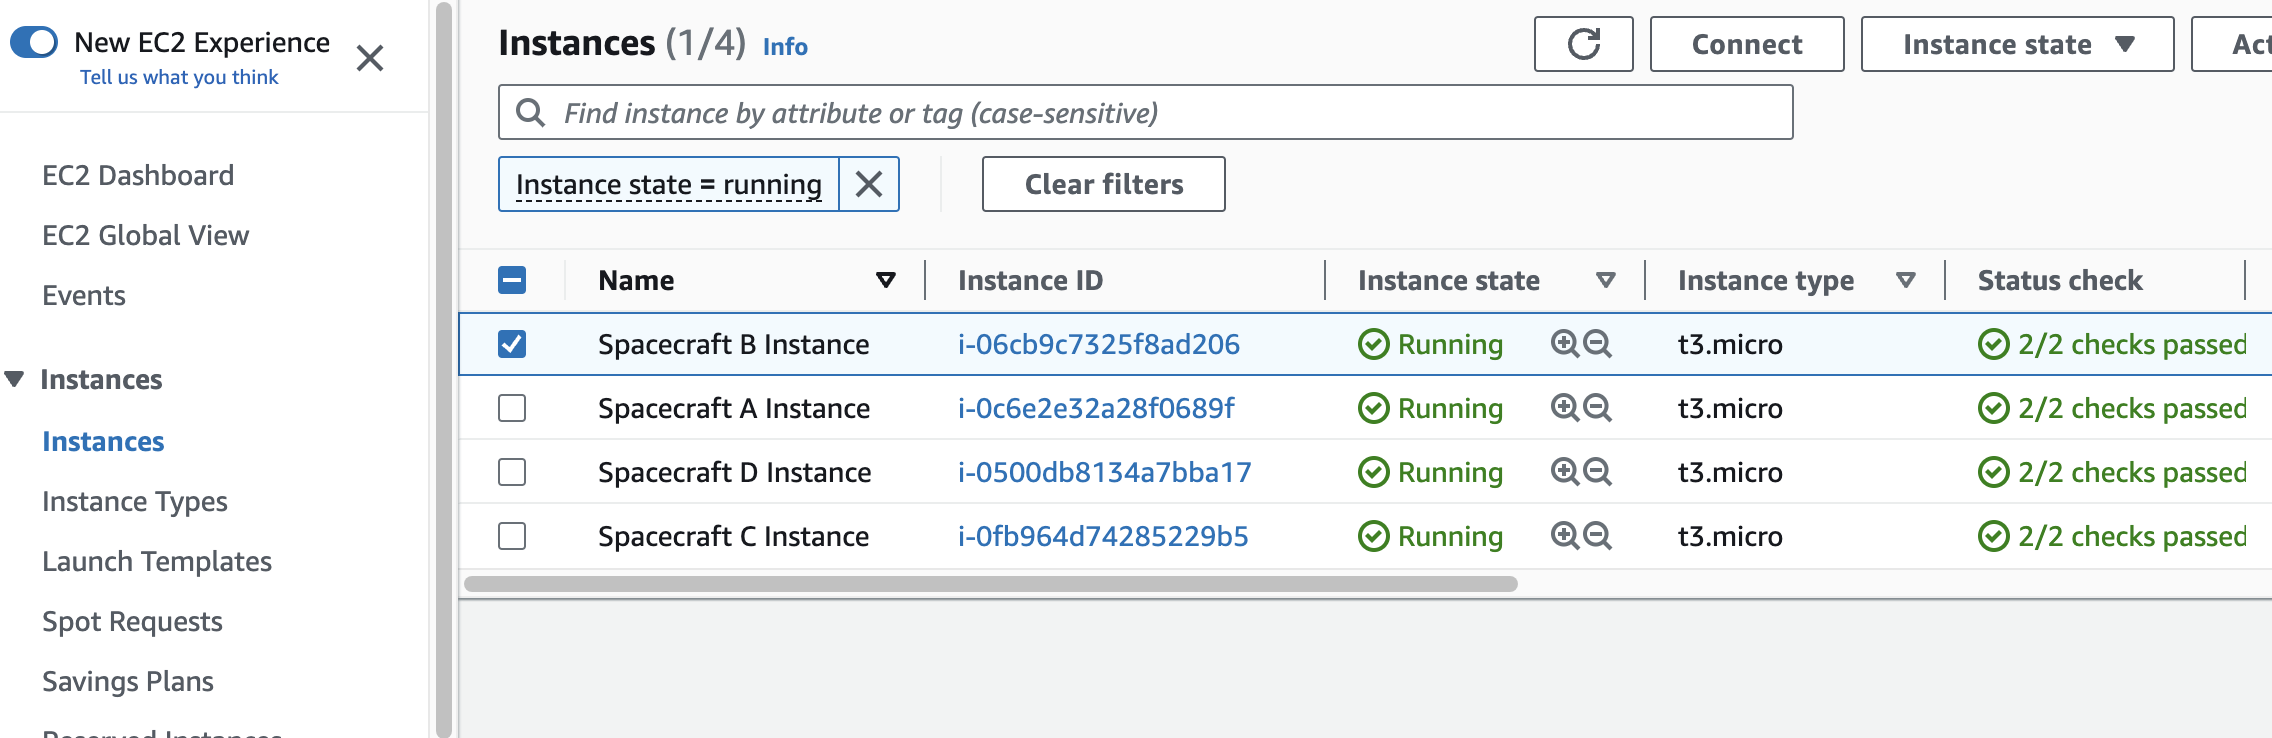Click Instance type column sort arrow
This screenshot has height=738, width=2272.
pyautogui.click(x=1906, y=280)
